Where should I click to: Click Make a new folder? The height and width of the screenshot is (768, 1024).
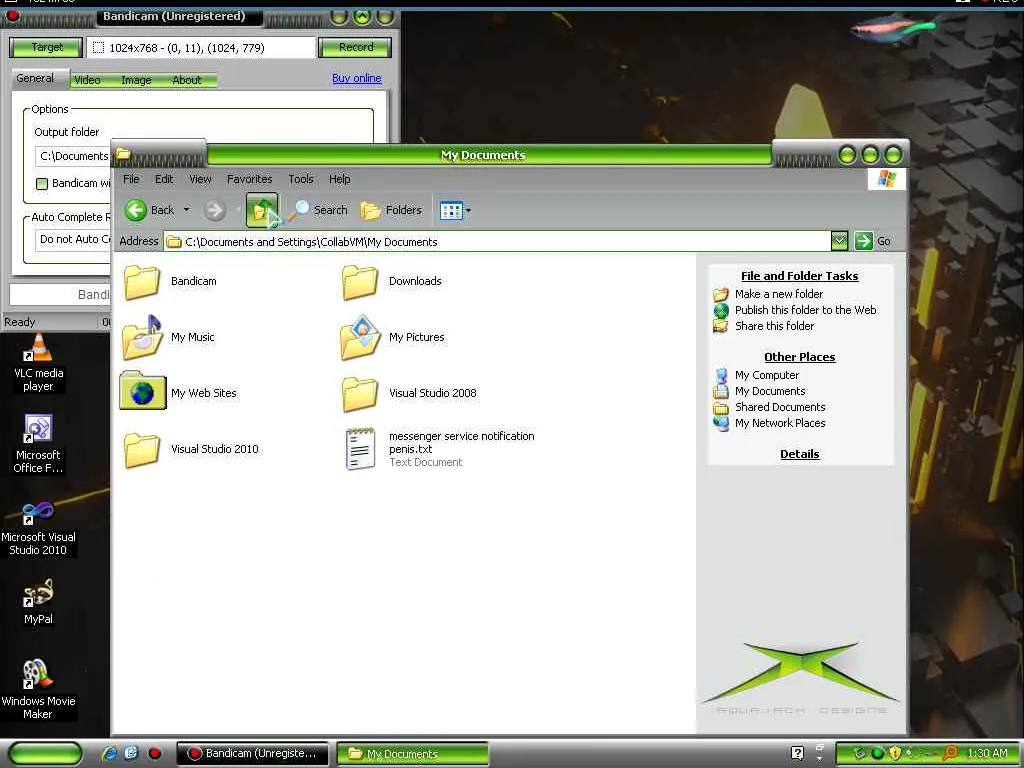pyautogui.click(x=778, y=294)
